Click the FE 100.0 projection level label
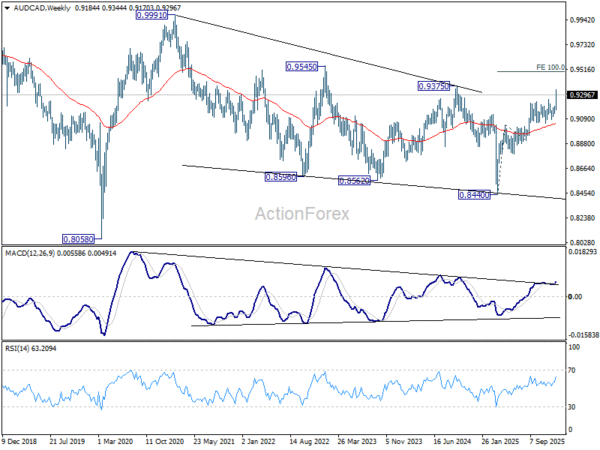The width and height of the screenshot is (600, 450). 551,67
